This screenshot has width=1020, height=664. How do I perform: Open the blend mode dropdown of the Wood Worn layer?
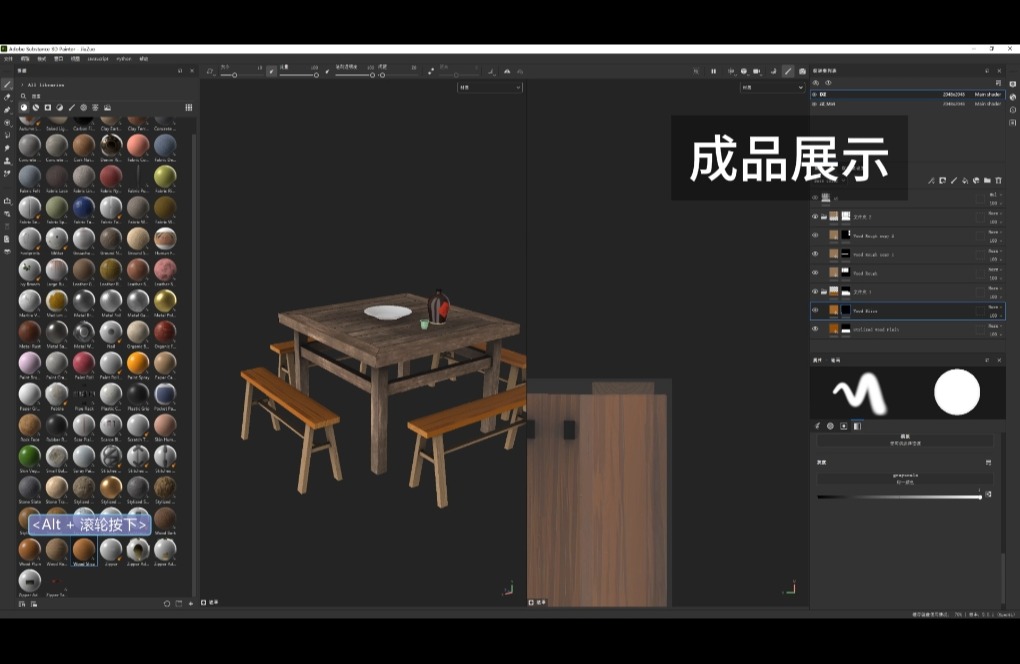click(992, 307)
